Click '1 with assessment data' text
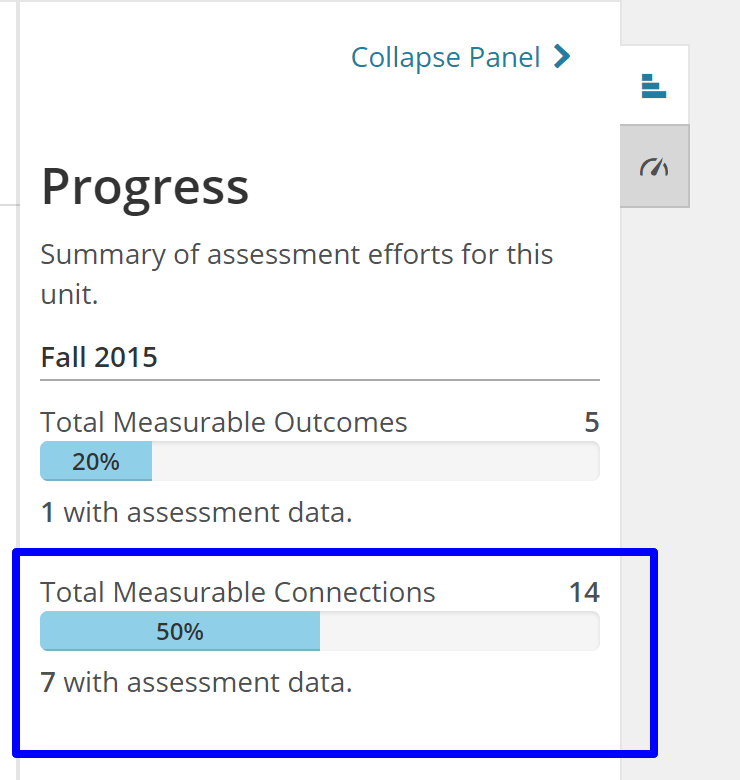Image resolution: width=740 pixels, height=780 pixels. (196, 512)
